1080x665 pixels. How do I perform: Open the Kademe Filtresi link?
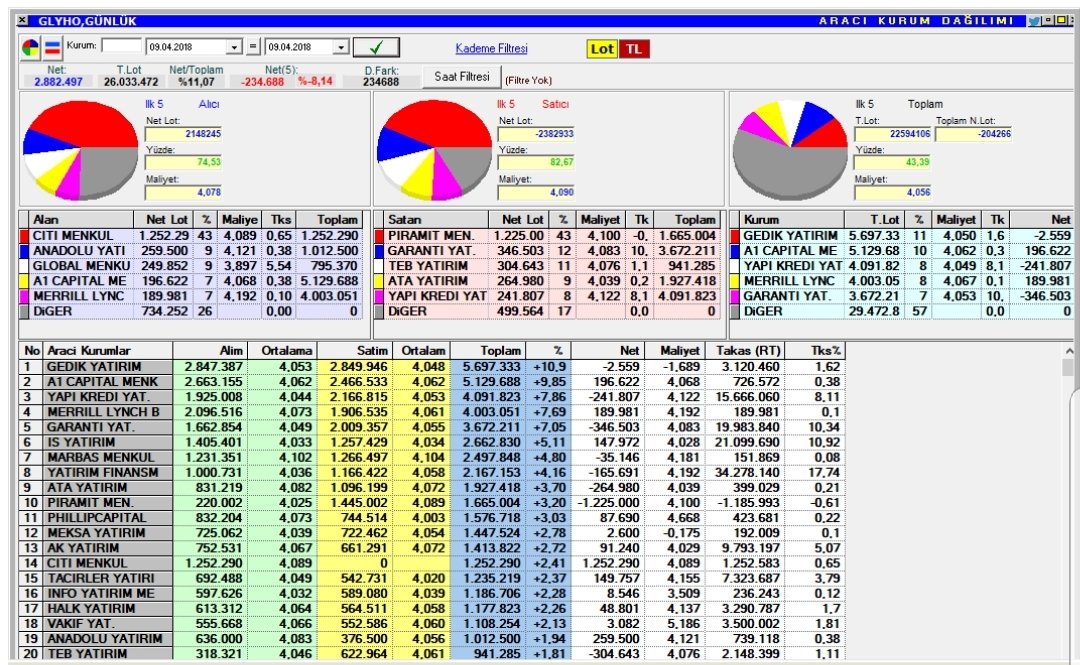(x=491, y=48)
